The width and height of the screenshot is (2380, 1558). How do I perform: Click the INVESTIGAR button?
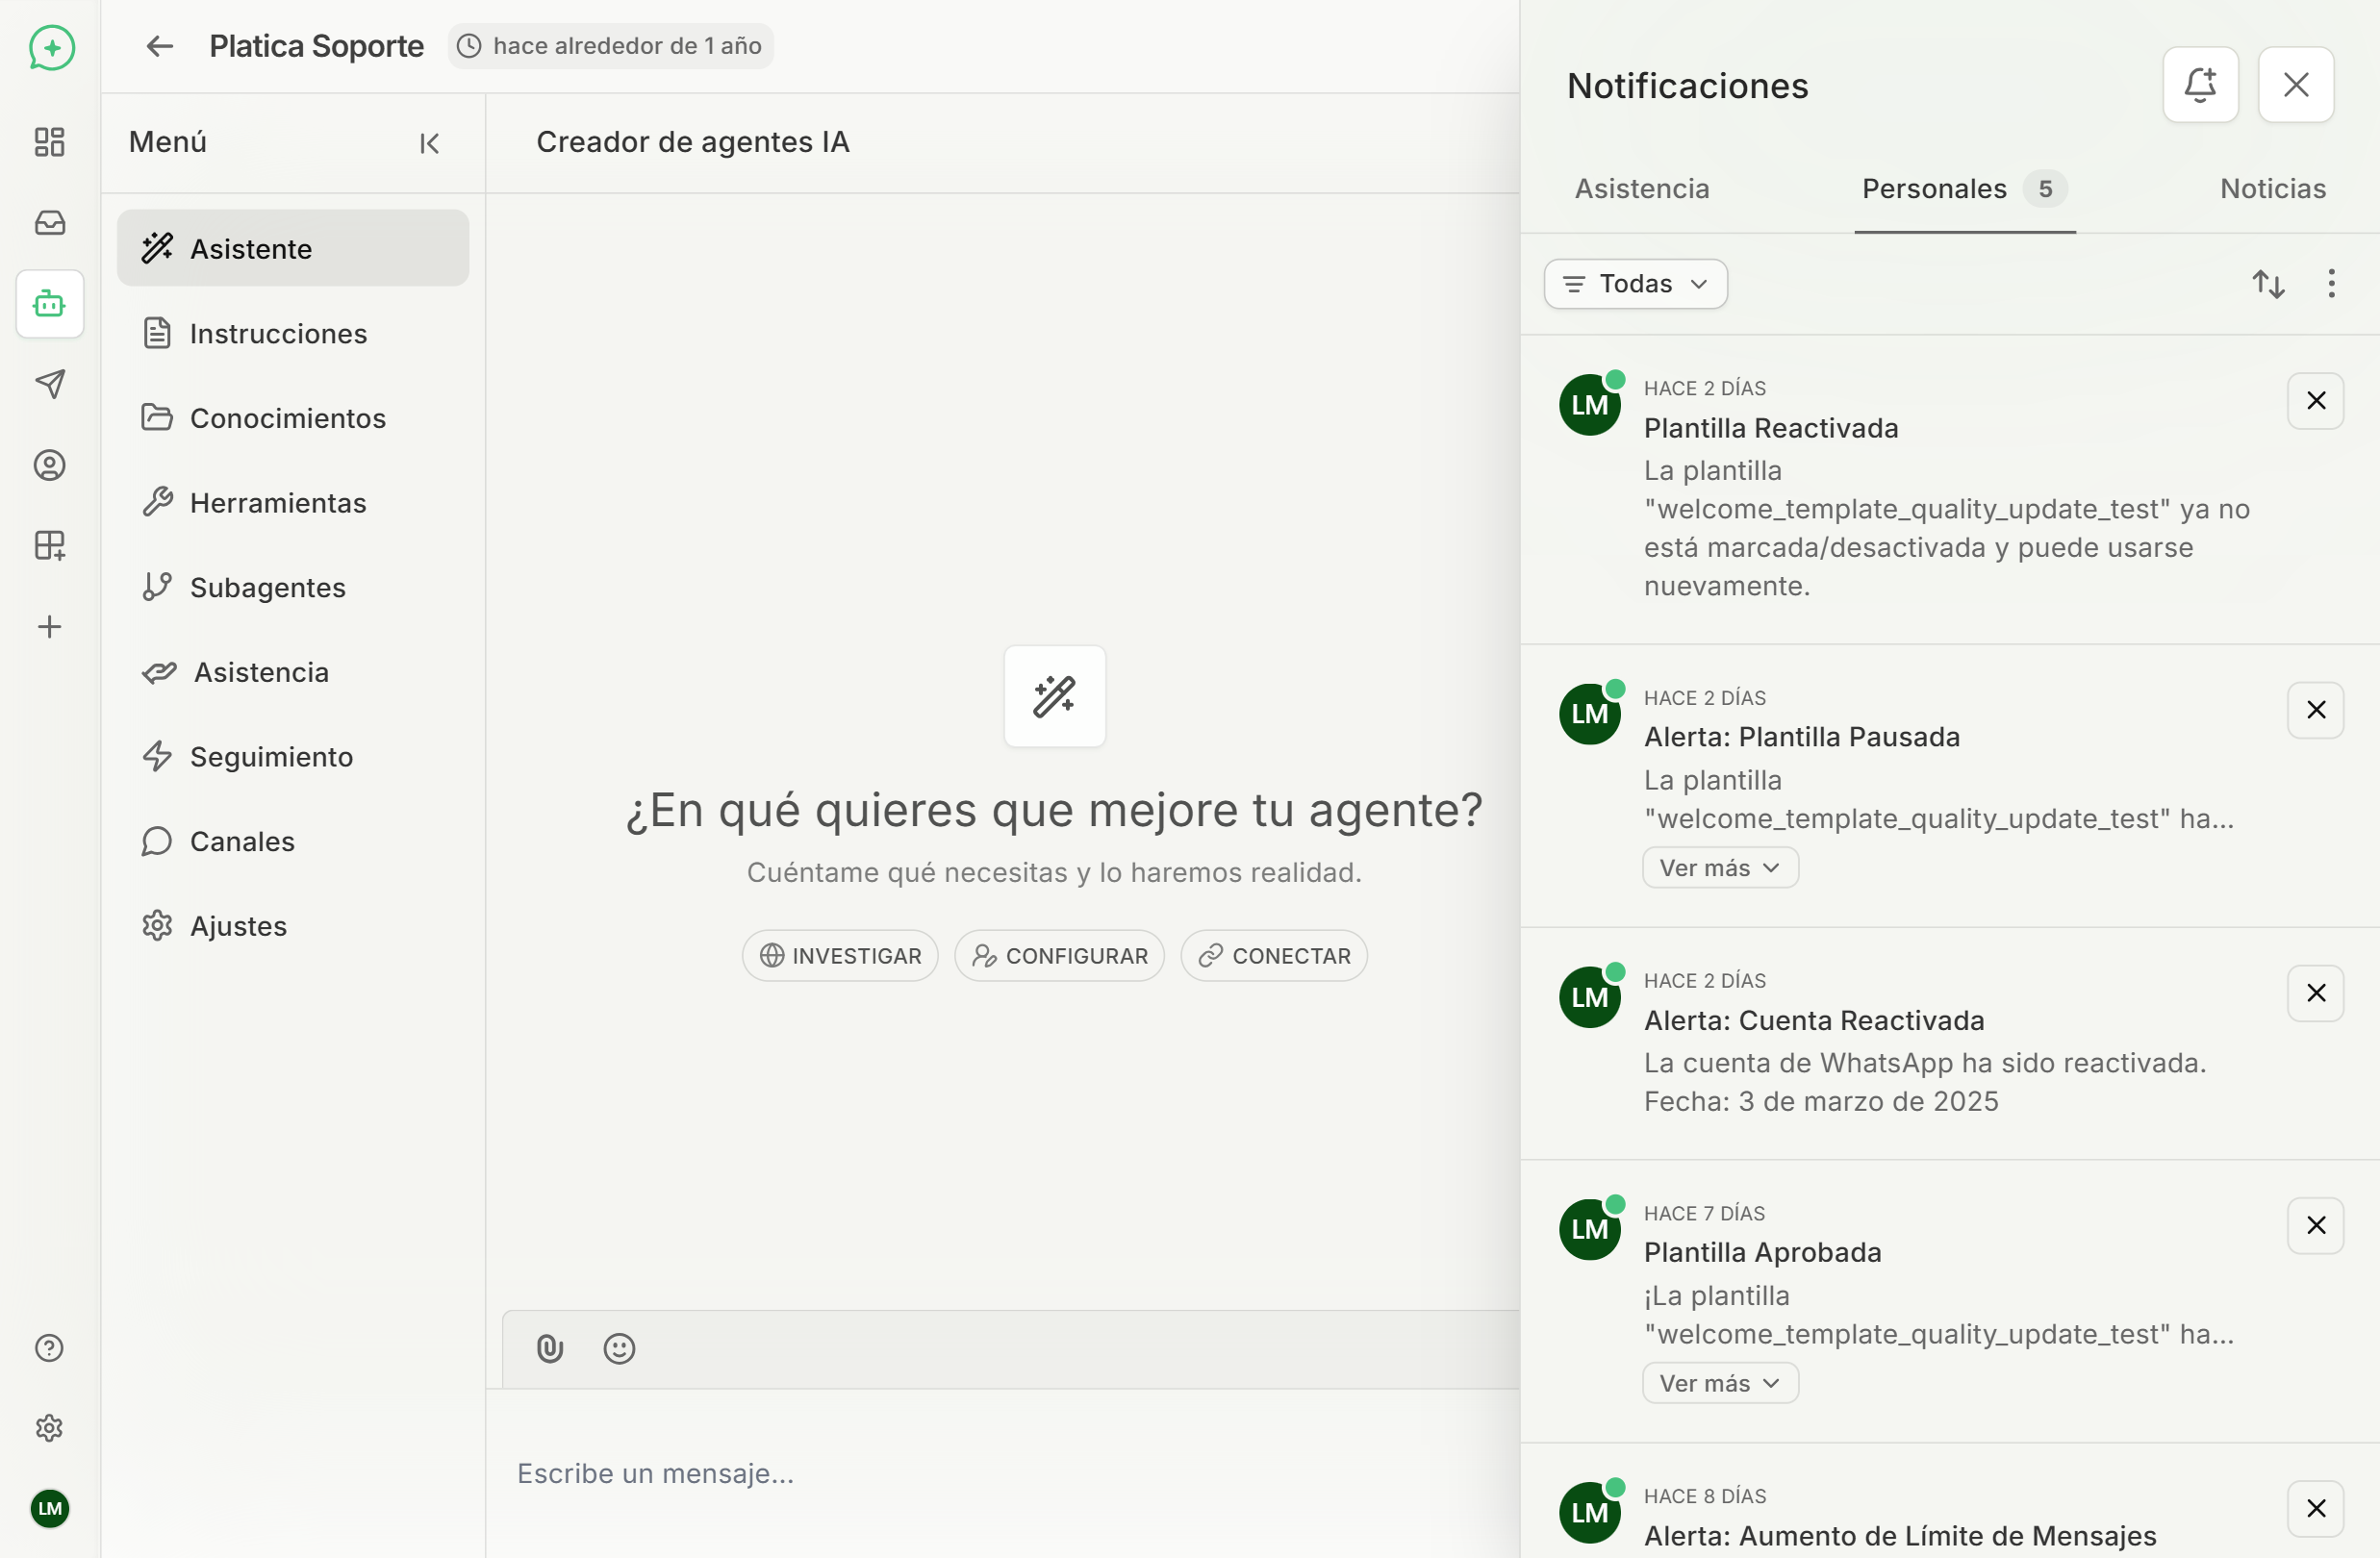point(840,955)
